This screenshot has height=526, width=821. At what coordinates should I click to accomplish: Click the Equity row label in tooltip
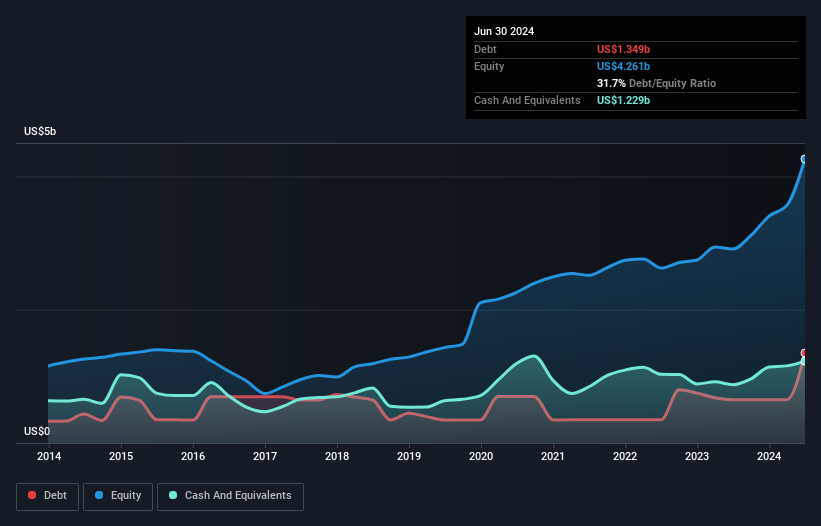(489, 66)
